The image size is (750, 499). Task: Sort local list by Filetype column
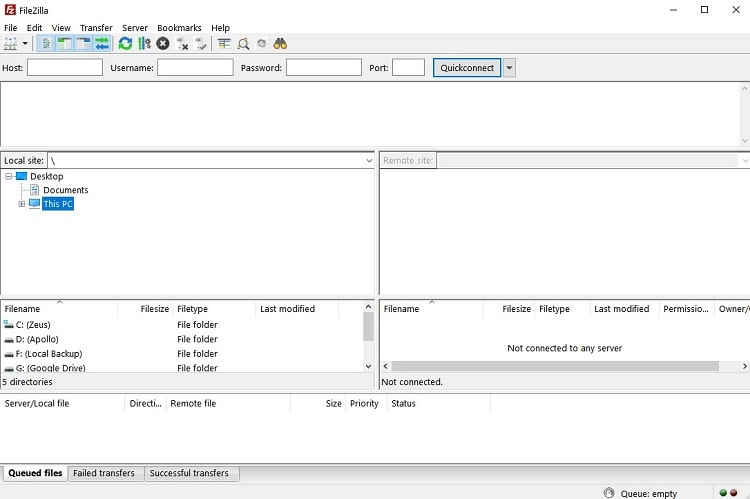[x=214, y=309]
